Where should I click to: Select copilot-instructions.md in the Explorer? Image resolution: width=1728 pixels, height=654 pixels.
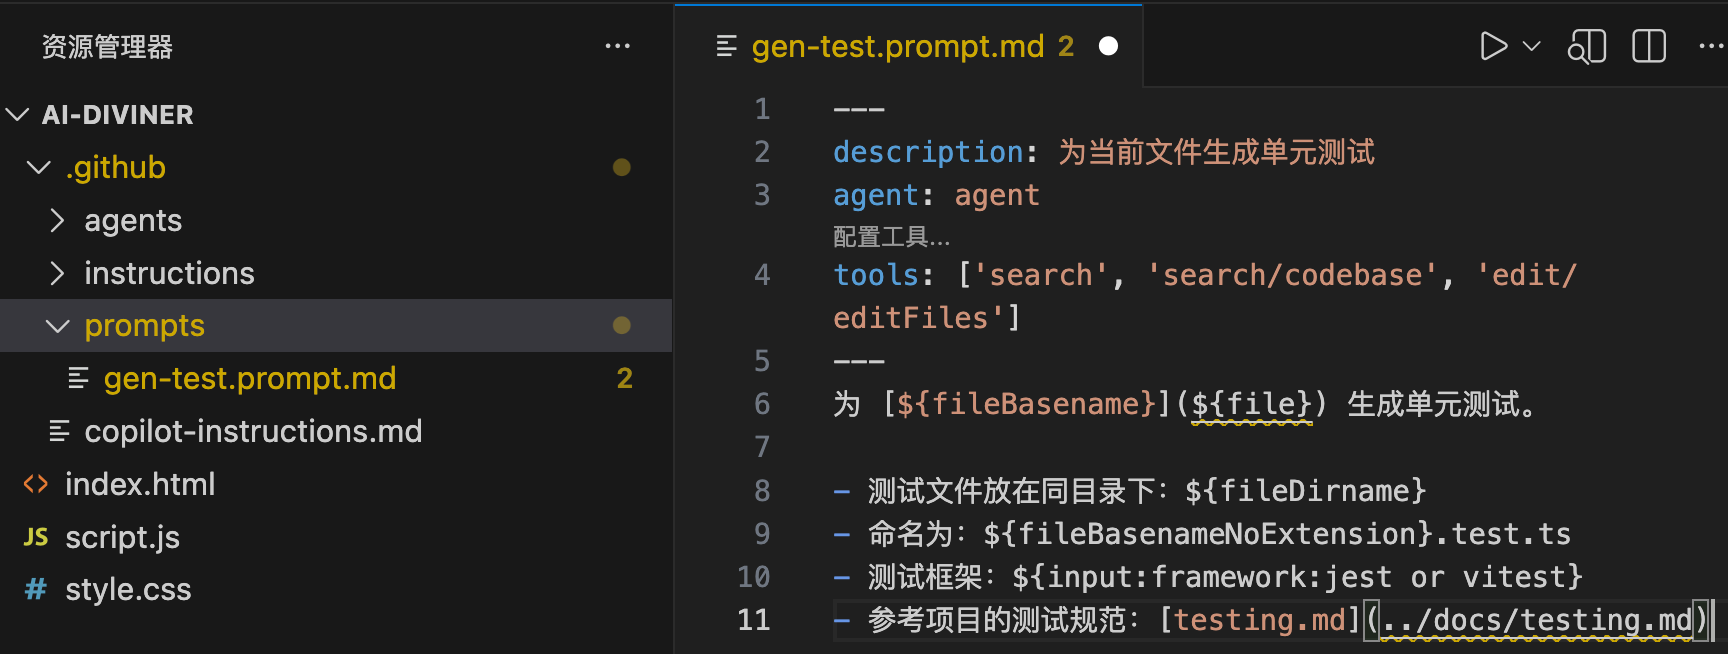tap(253, 431)
